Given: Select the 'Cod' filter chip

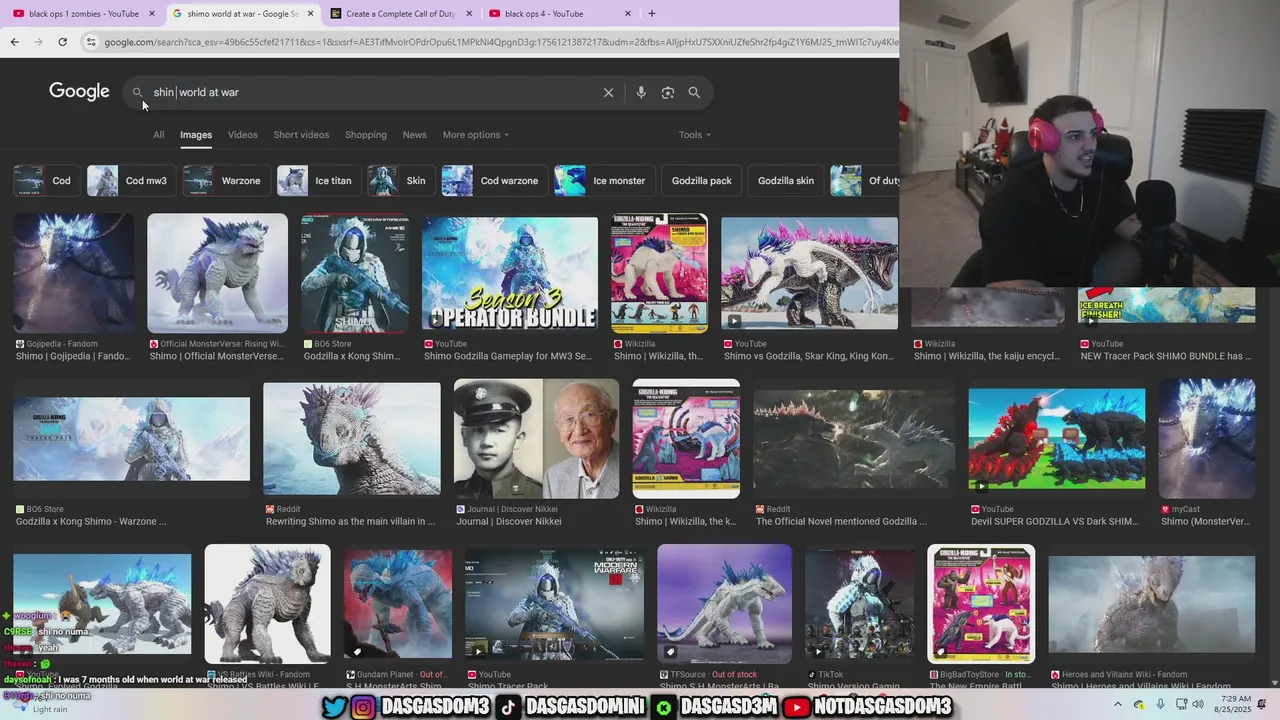Looking at the screenshot, I should pyautogui.click(x=46, y=181).
